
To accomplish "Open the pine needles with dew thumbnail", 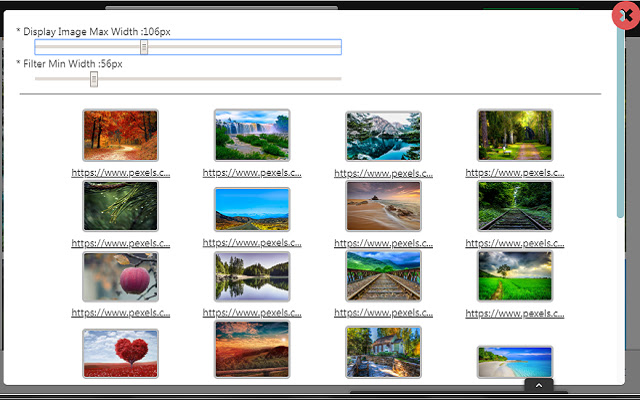I will [x=120, y=206].
